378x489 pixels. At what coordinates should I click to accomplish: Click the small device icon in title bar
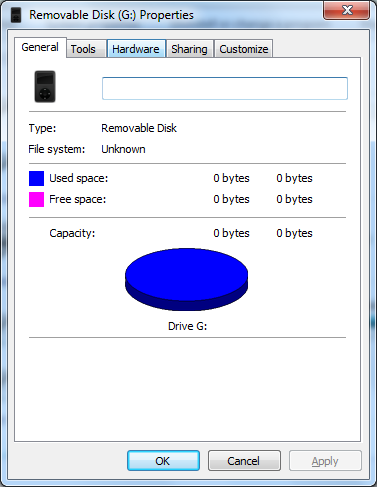click(16, 15)
